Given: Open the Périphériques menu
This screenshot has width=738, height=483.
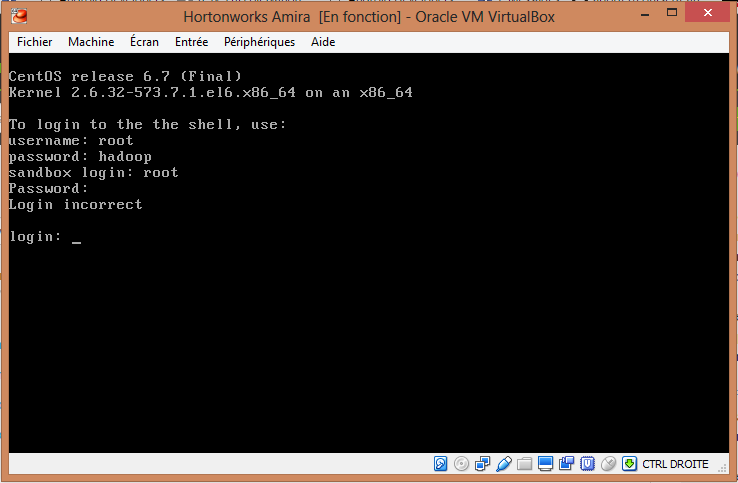Looking at the screenshot, I should coord(259,42).
